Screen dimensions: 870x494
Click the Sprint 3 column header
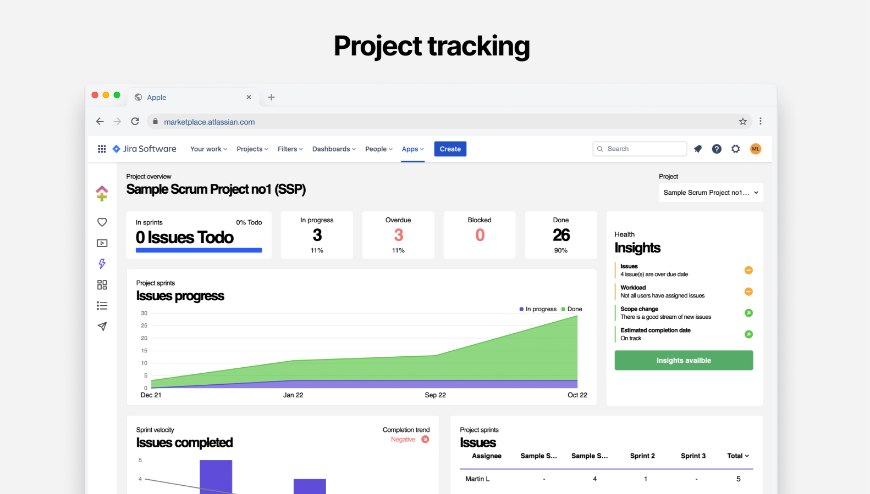[694, 456]
